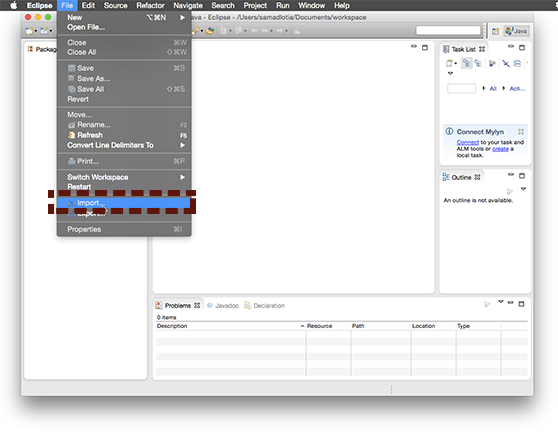Open the Problems view menu triangle
The width and height of the screenshot is (558, 434).
(501, 302)
